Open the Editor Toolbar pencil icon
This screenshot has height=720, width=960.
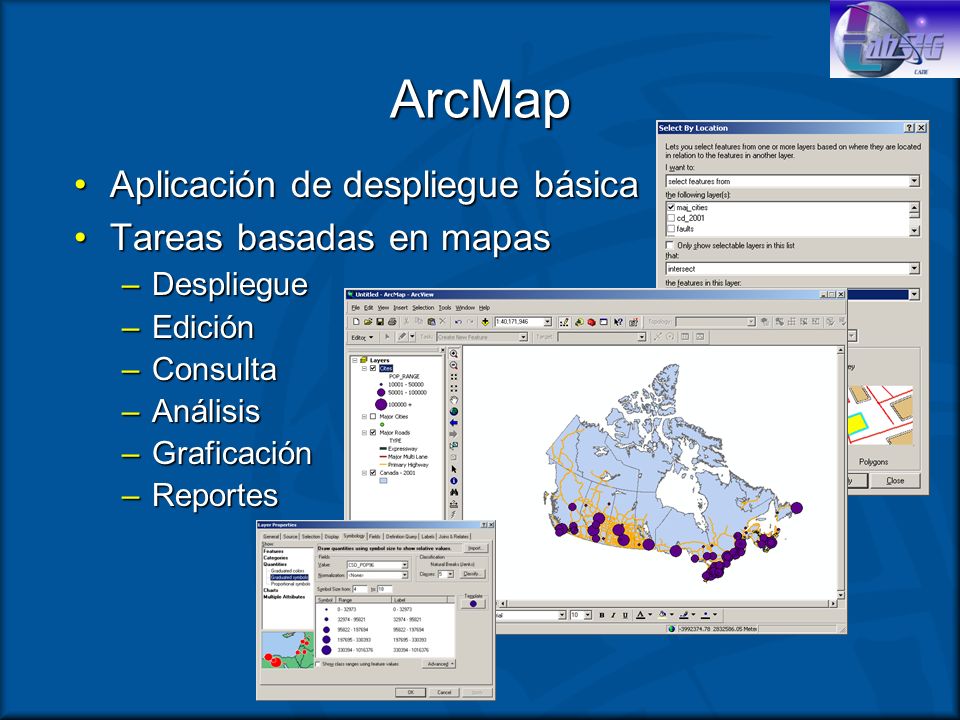pyautogui.click(x=564, y=321)
